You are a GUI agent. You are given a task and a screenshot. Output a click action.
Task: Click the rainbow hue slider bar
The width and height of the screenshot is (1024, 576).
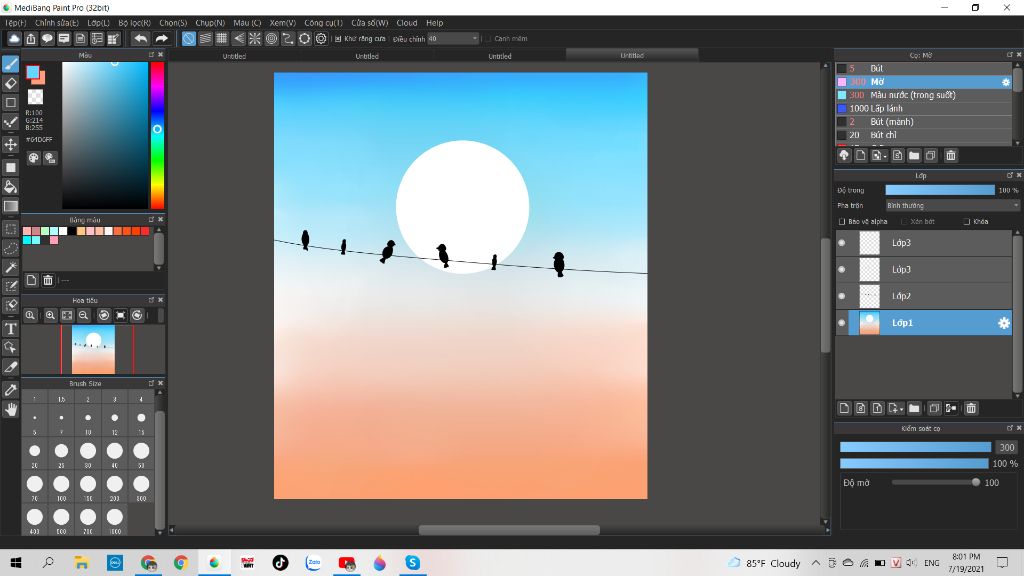pyautogui.click(x=157, y=135)
